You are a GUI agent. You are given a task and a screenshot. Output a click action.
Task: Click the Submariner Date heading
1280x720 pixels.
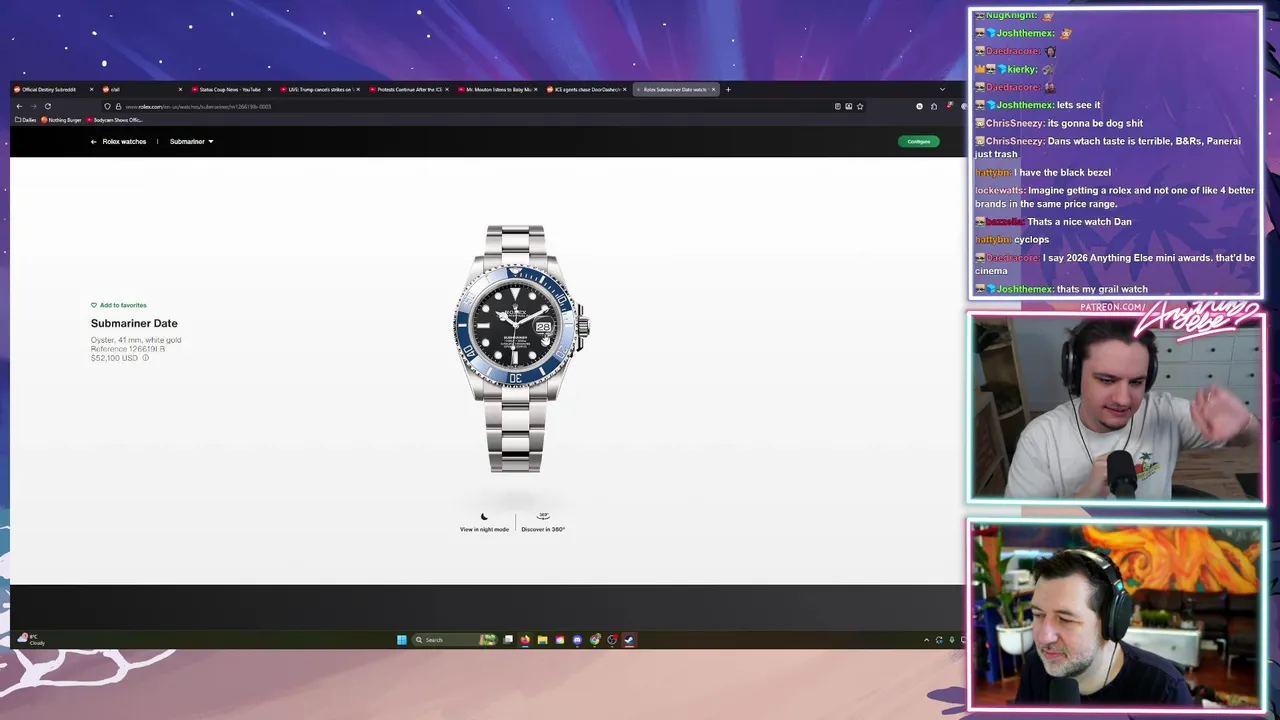coord(134,323)
